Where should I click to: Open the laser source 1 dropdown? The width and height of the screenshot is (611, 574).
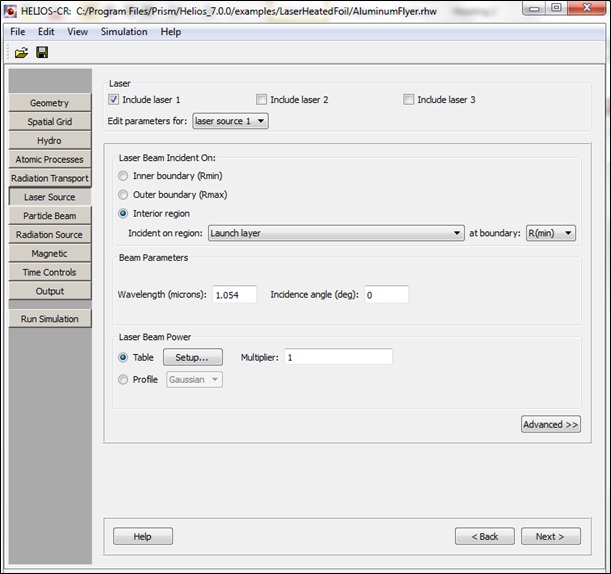[230, 121]
